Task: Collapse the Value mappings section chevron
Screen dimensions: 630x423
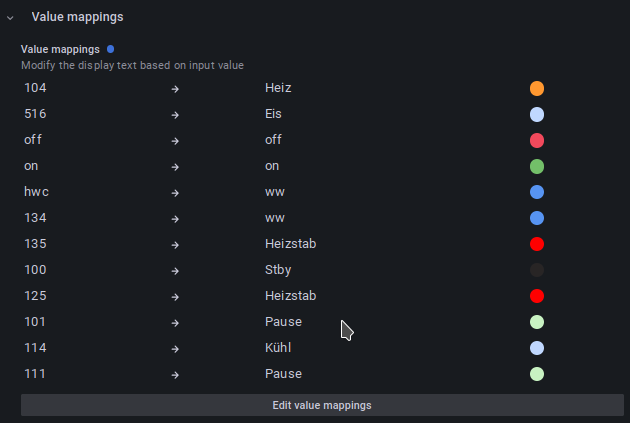Action: tap(10, 18)
